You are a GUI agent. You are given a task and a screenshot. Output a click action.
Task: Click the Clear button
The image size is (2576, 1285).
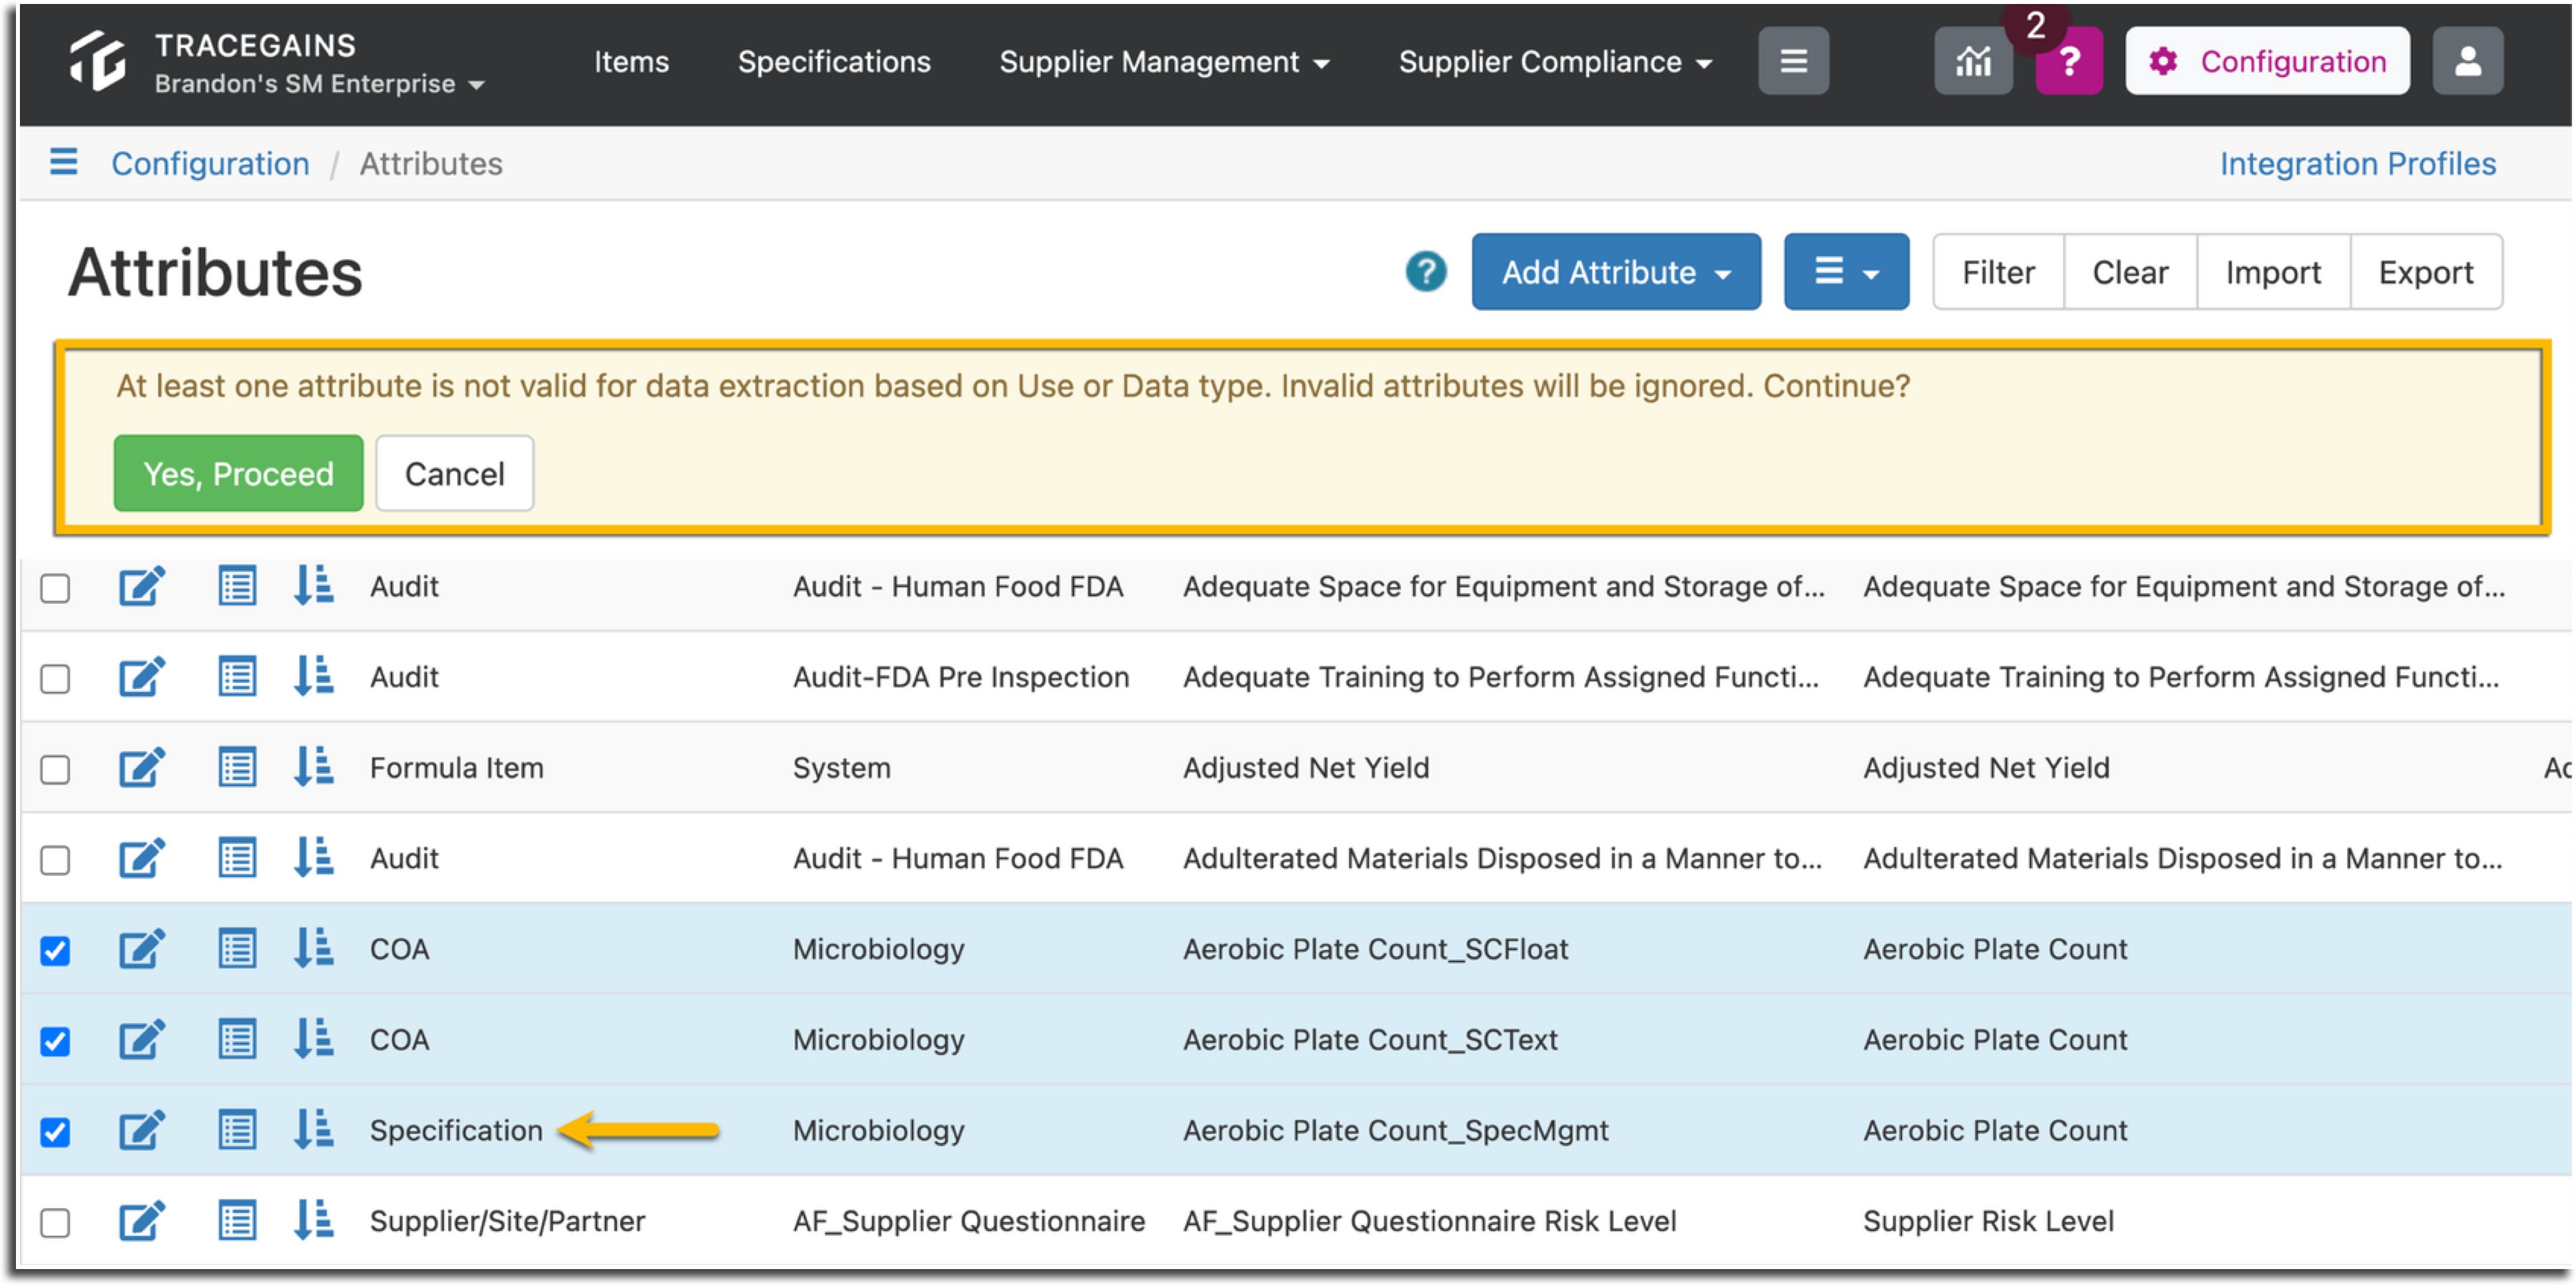coord(2130,272)
